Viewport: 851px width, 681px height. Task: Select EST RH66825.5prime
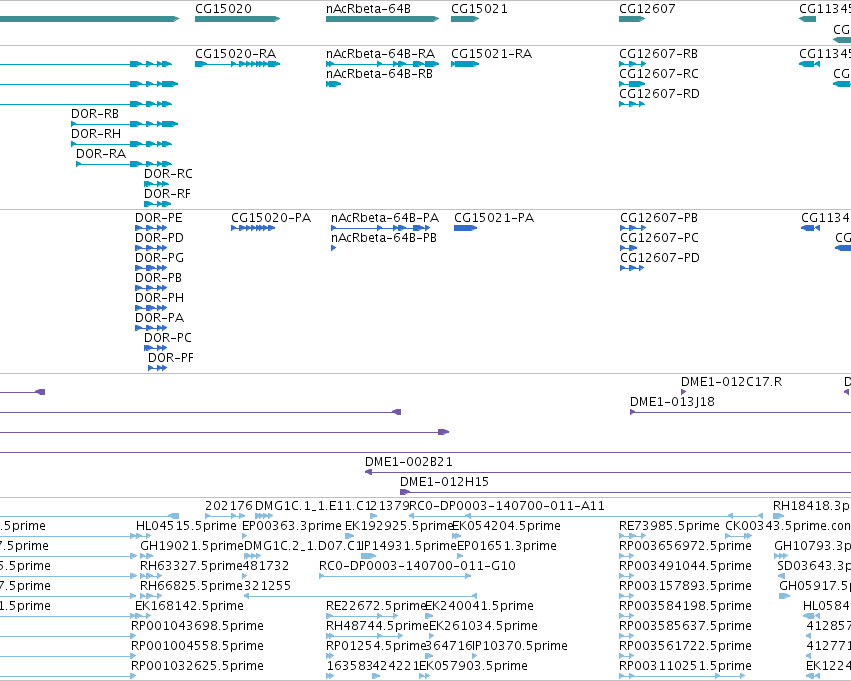point(191,587)
